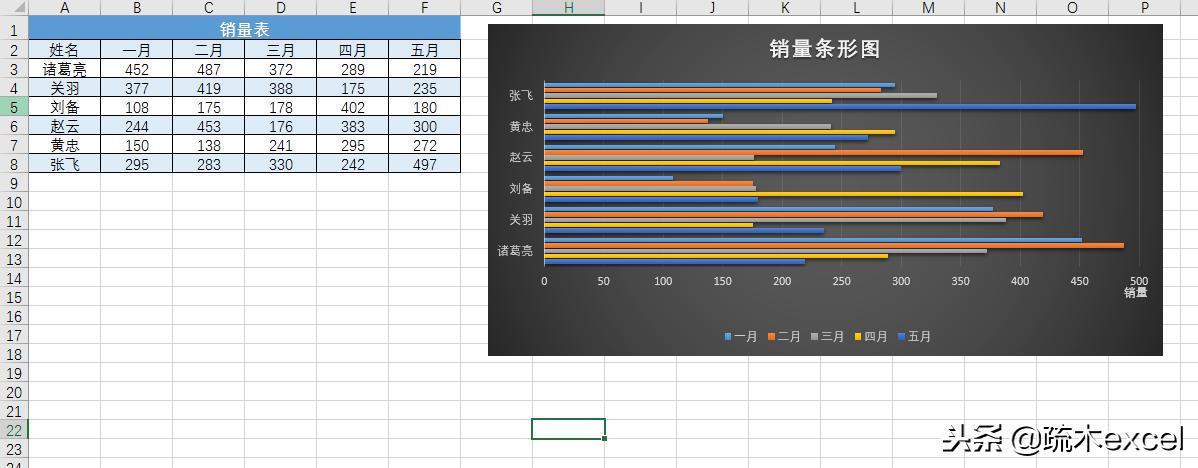Select column F header

click(x=425, y=8)
